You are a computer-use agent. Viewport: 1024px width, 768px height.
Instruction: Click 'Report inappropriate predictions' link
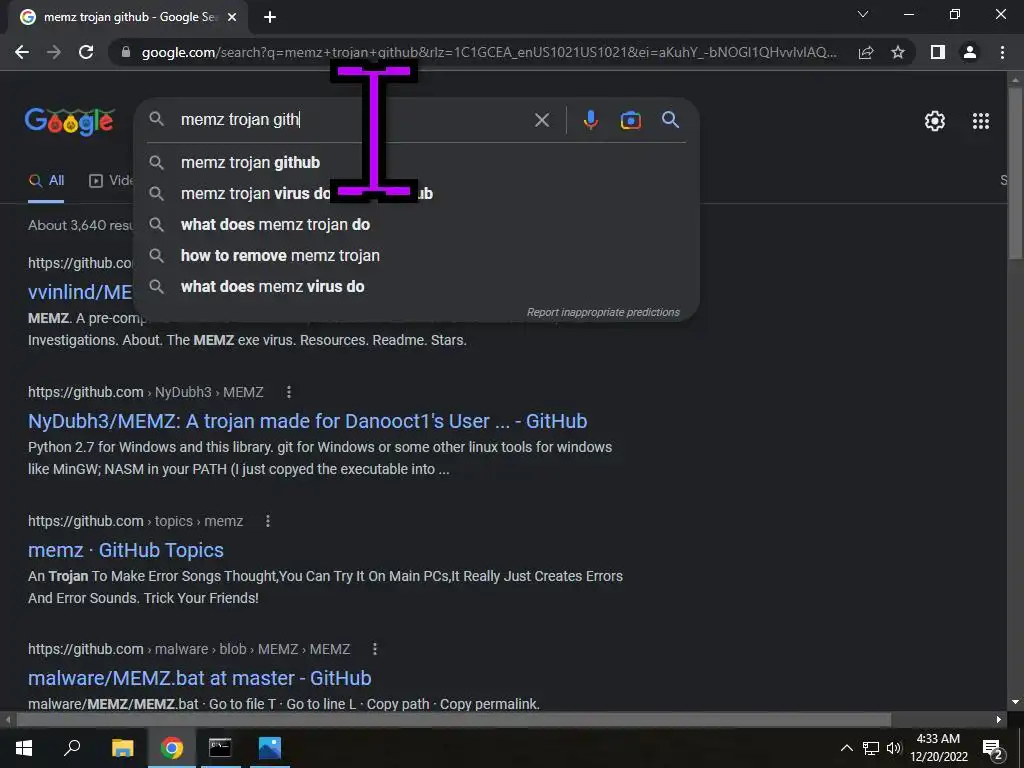603,312
